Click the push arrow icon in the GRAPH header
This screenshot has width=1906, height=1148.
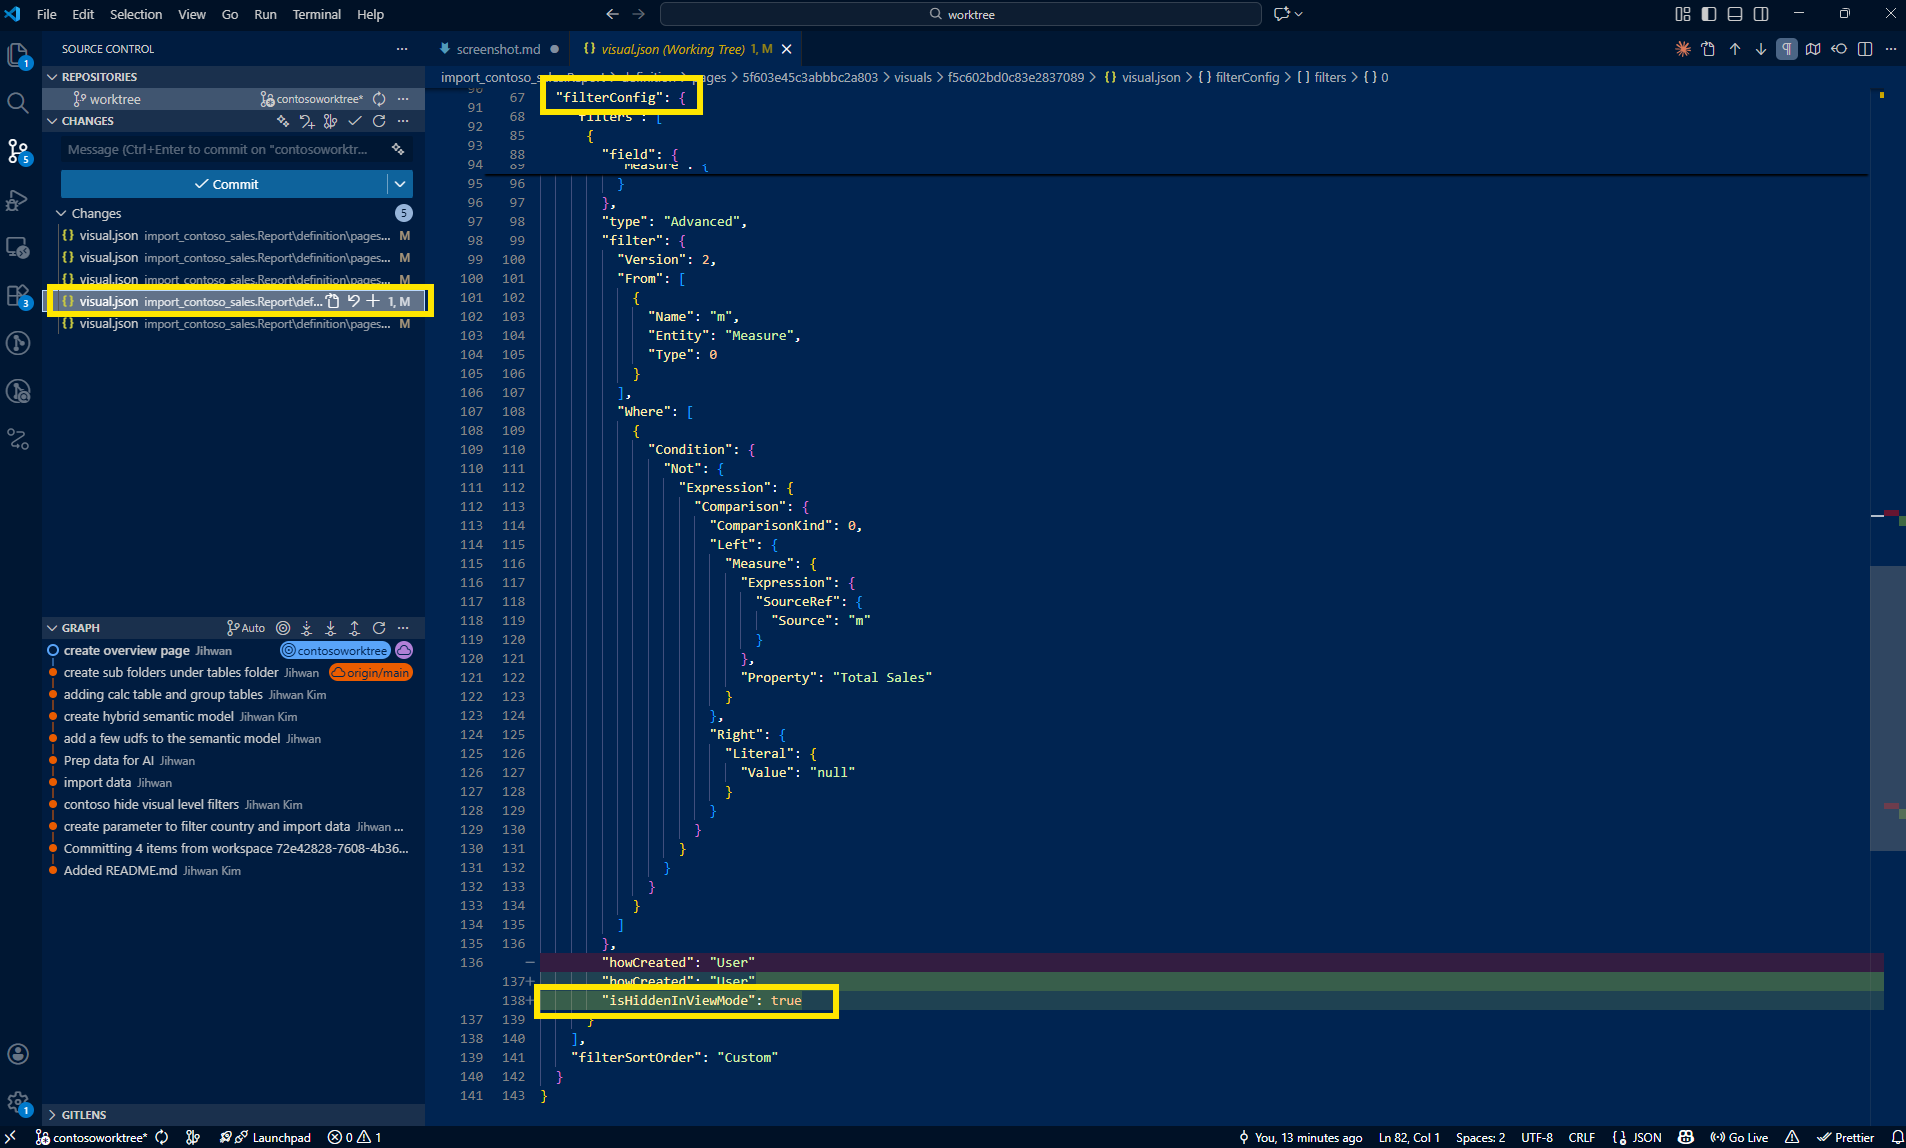[355, 628]
